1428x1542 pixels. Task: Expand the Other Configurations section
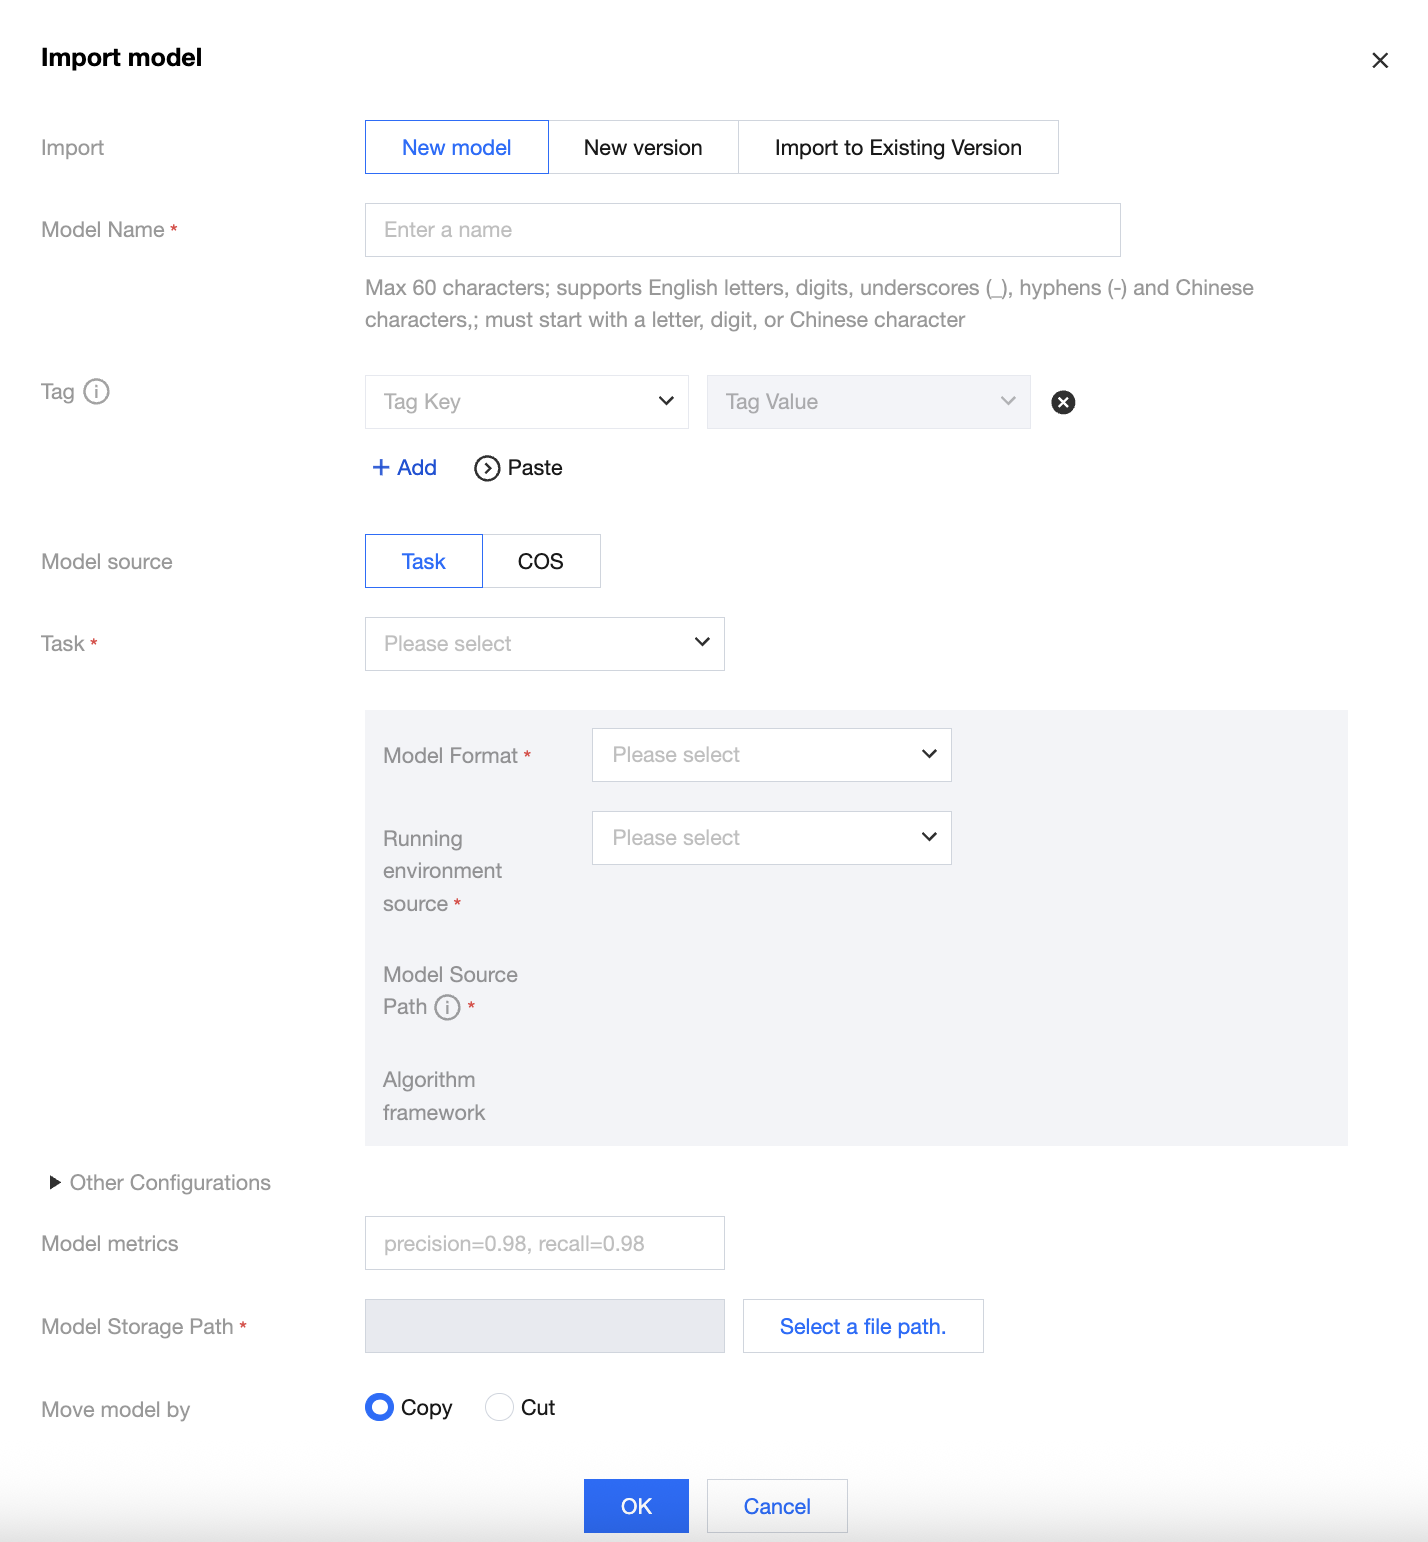coord(56,1183)
